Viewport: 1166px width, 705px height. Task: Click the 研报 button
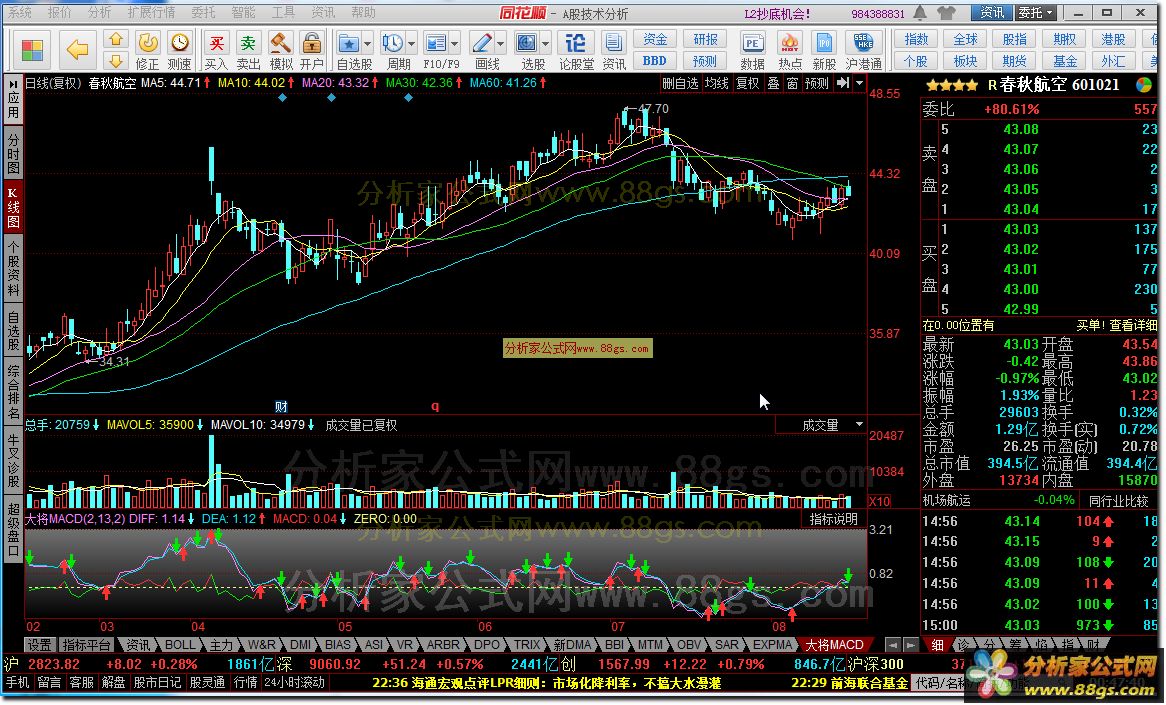click(x=705, y=39)
